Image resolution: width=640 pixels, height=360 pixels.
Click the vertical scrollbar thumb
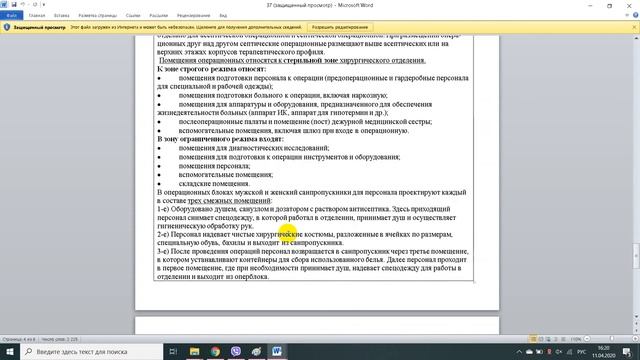[x=636, y=256]
